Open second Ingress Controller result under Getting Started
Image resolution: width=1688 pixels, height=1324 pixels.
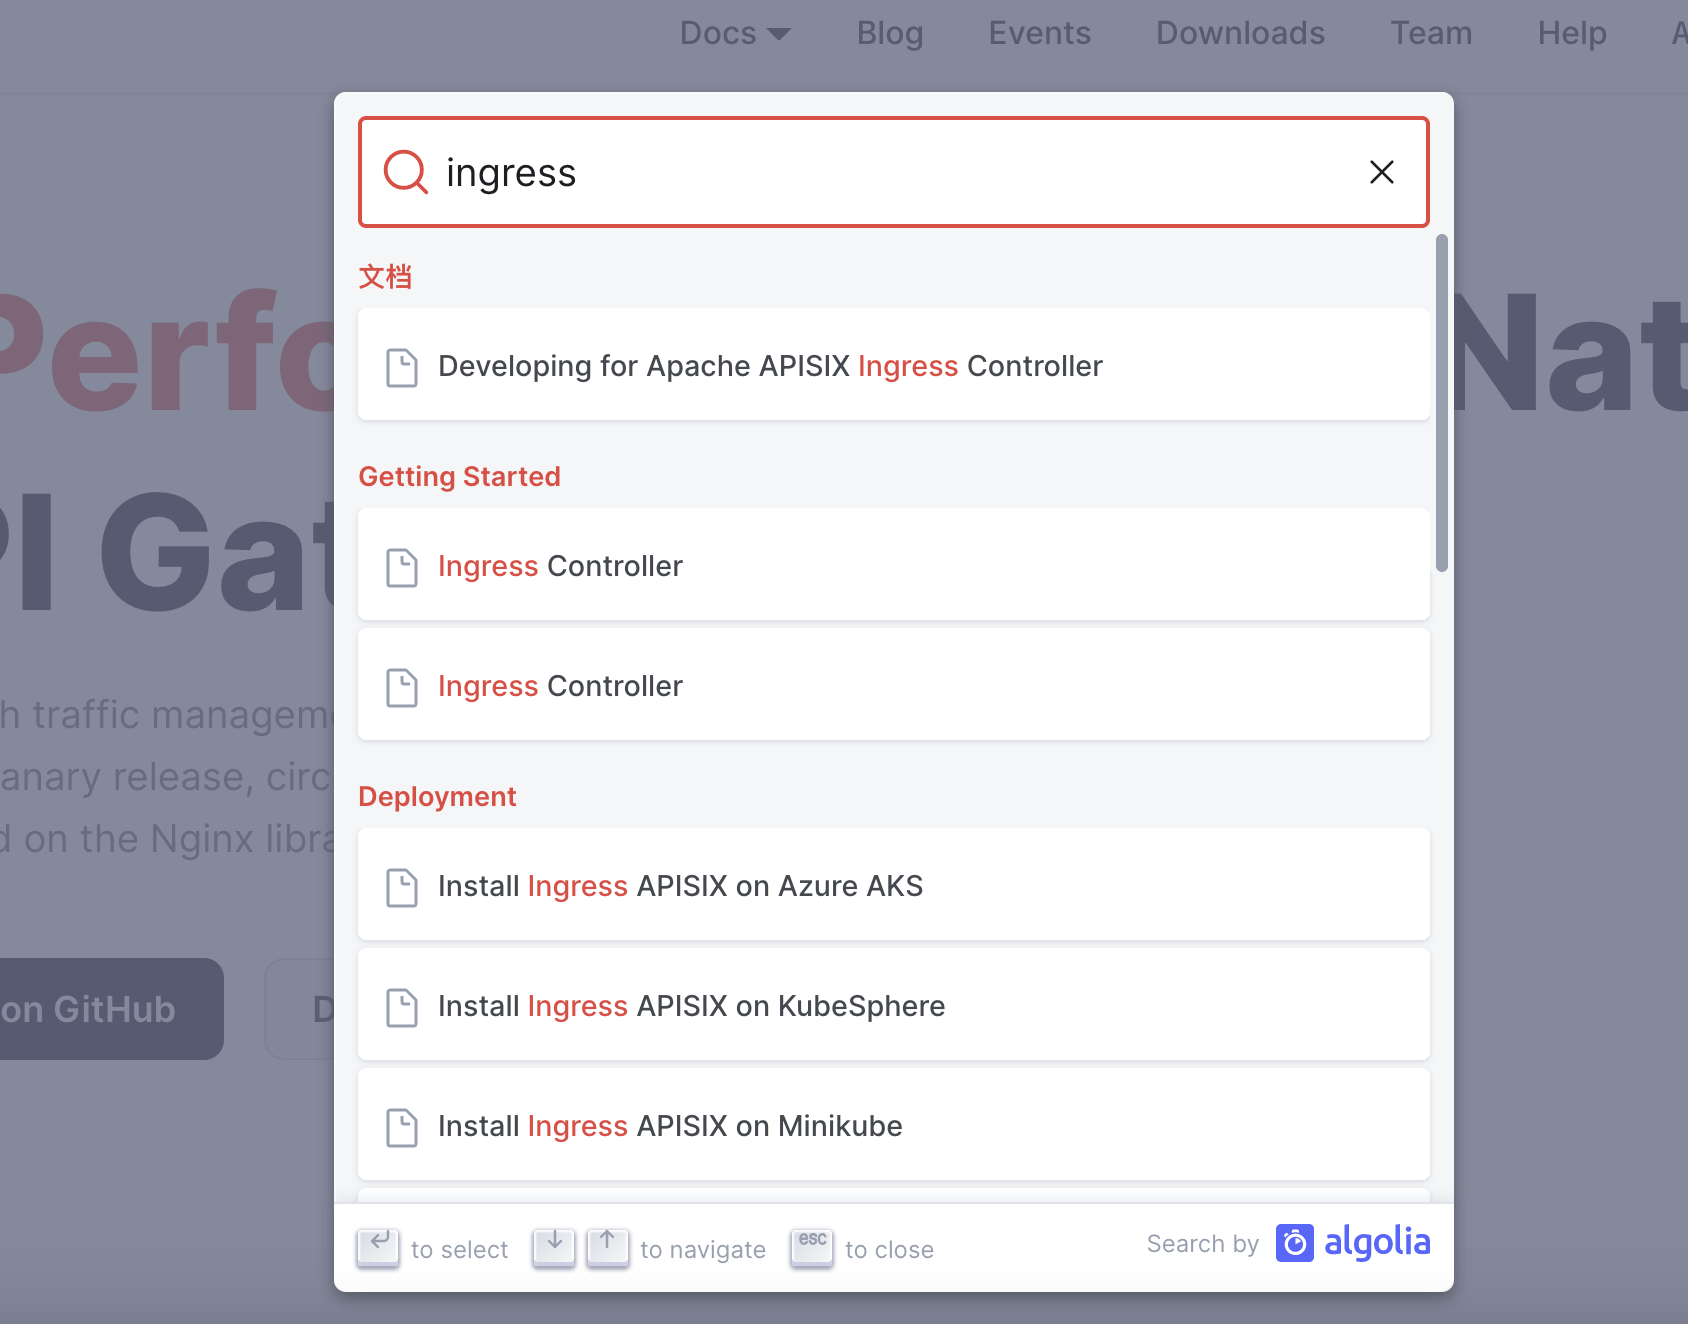894,685
